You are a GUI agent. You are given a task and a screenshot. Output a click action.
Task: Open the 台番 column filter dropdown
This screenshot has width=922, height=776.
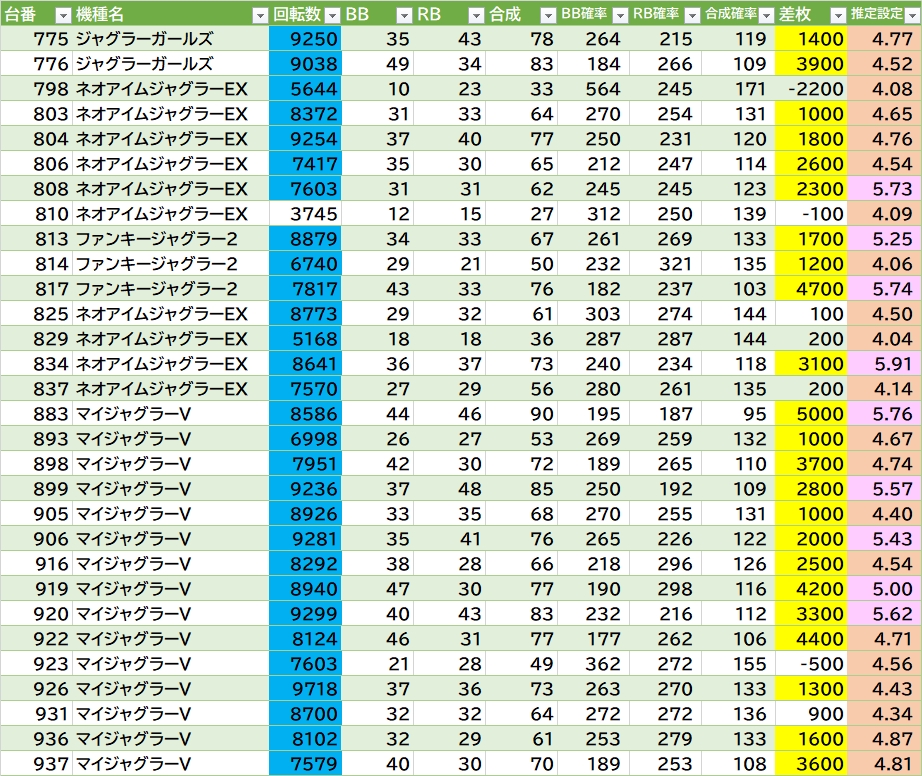[63, 15]
